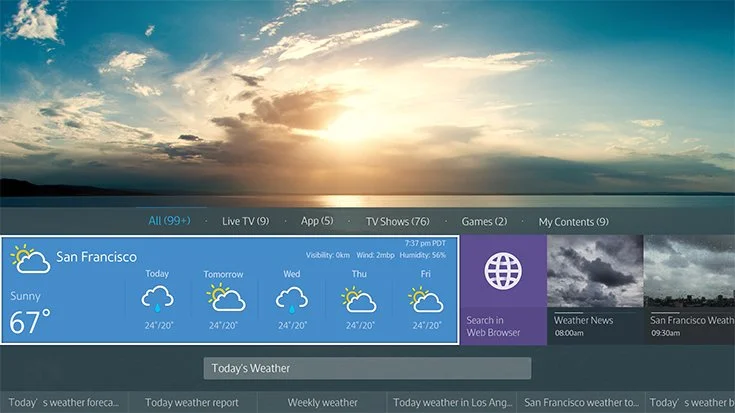Select 'Today's weather foreca...' suggestion
The image size is (735, 413).
pyautogui.click(x=64, y=403)
